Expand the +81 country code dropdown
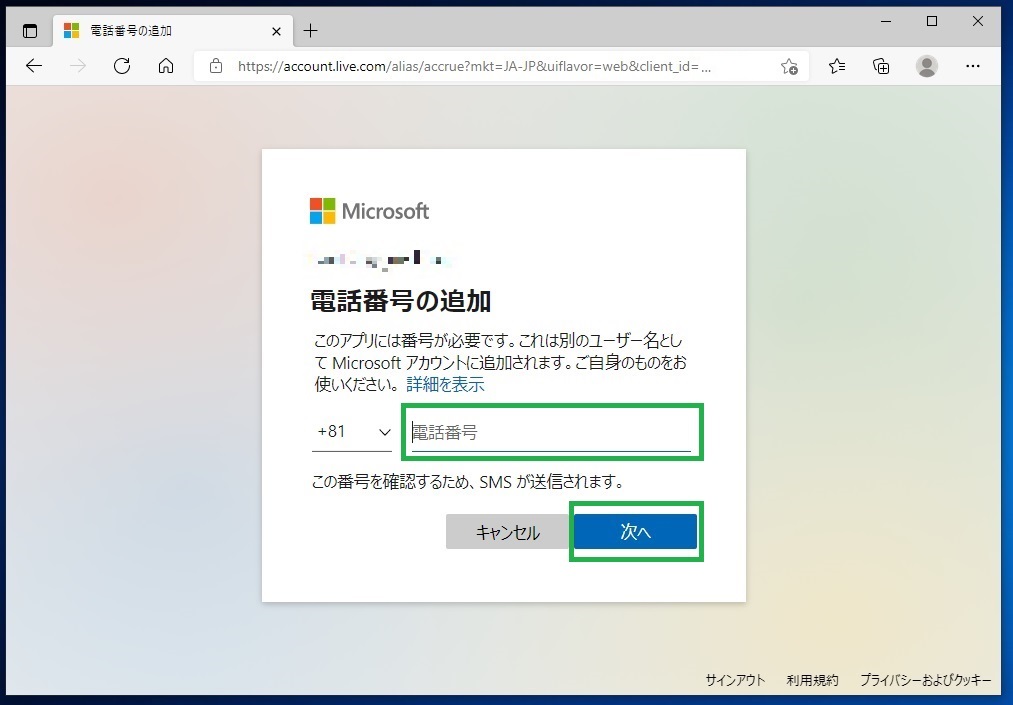 pos(352,432)
